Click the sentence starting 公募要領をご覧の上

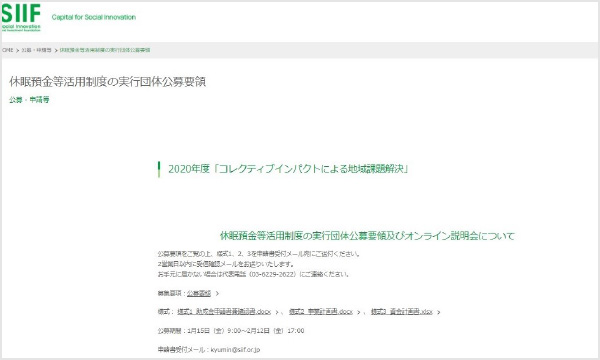click(259, 254)
